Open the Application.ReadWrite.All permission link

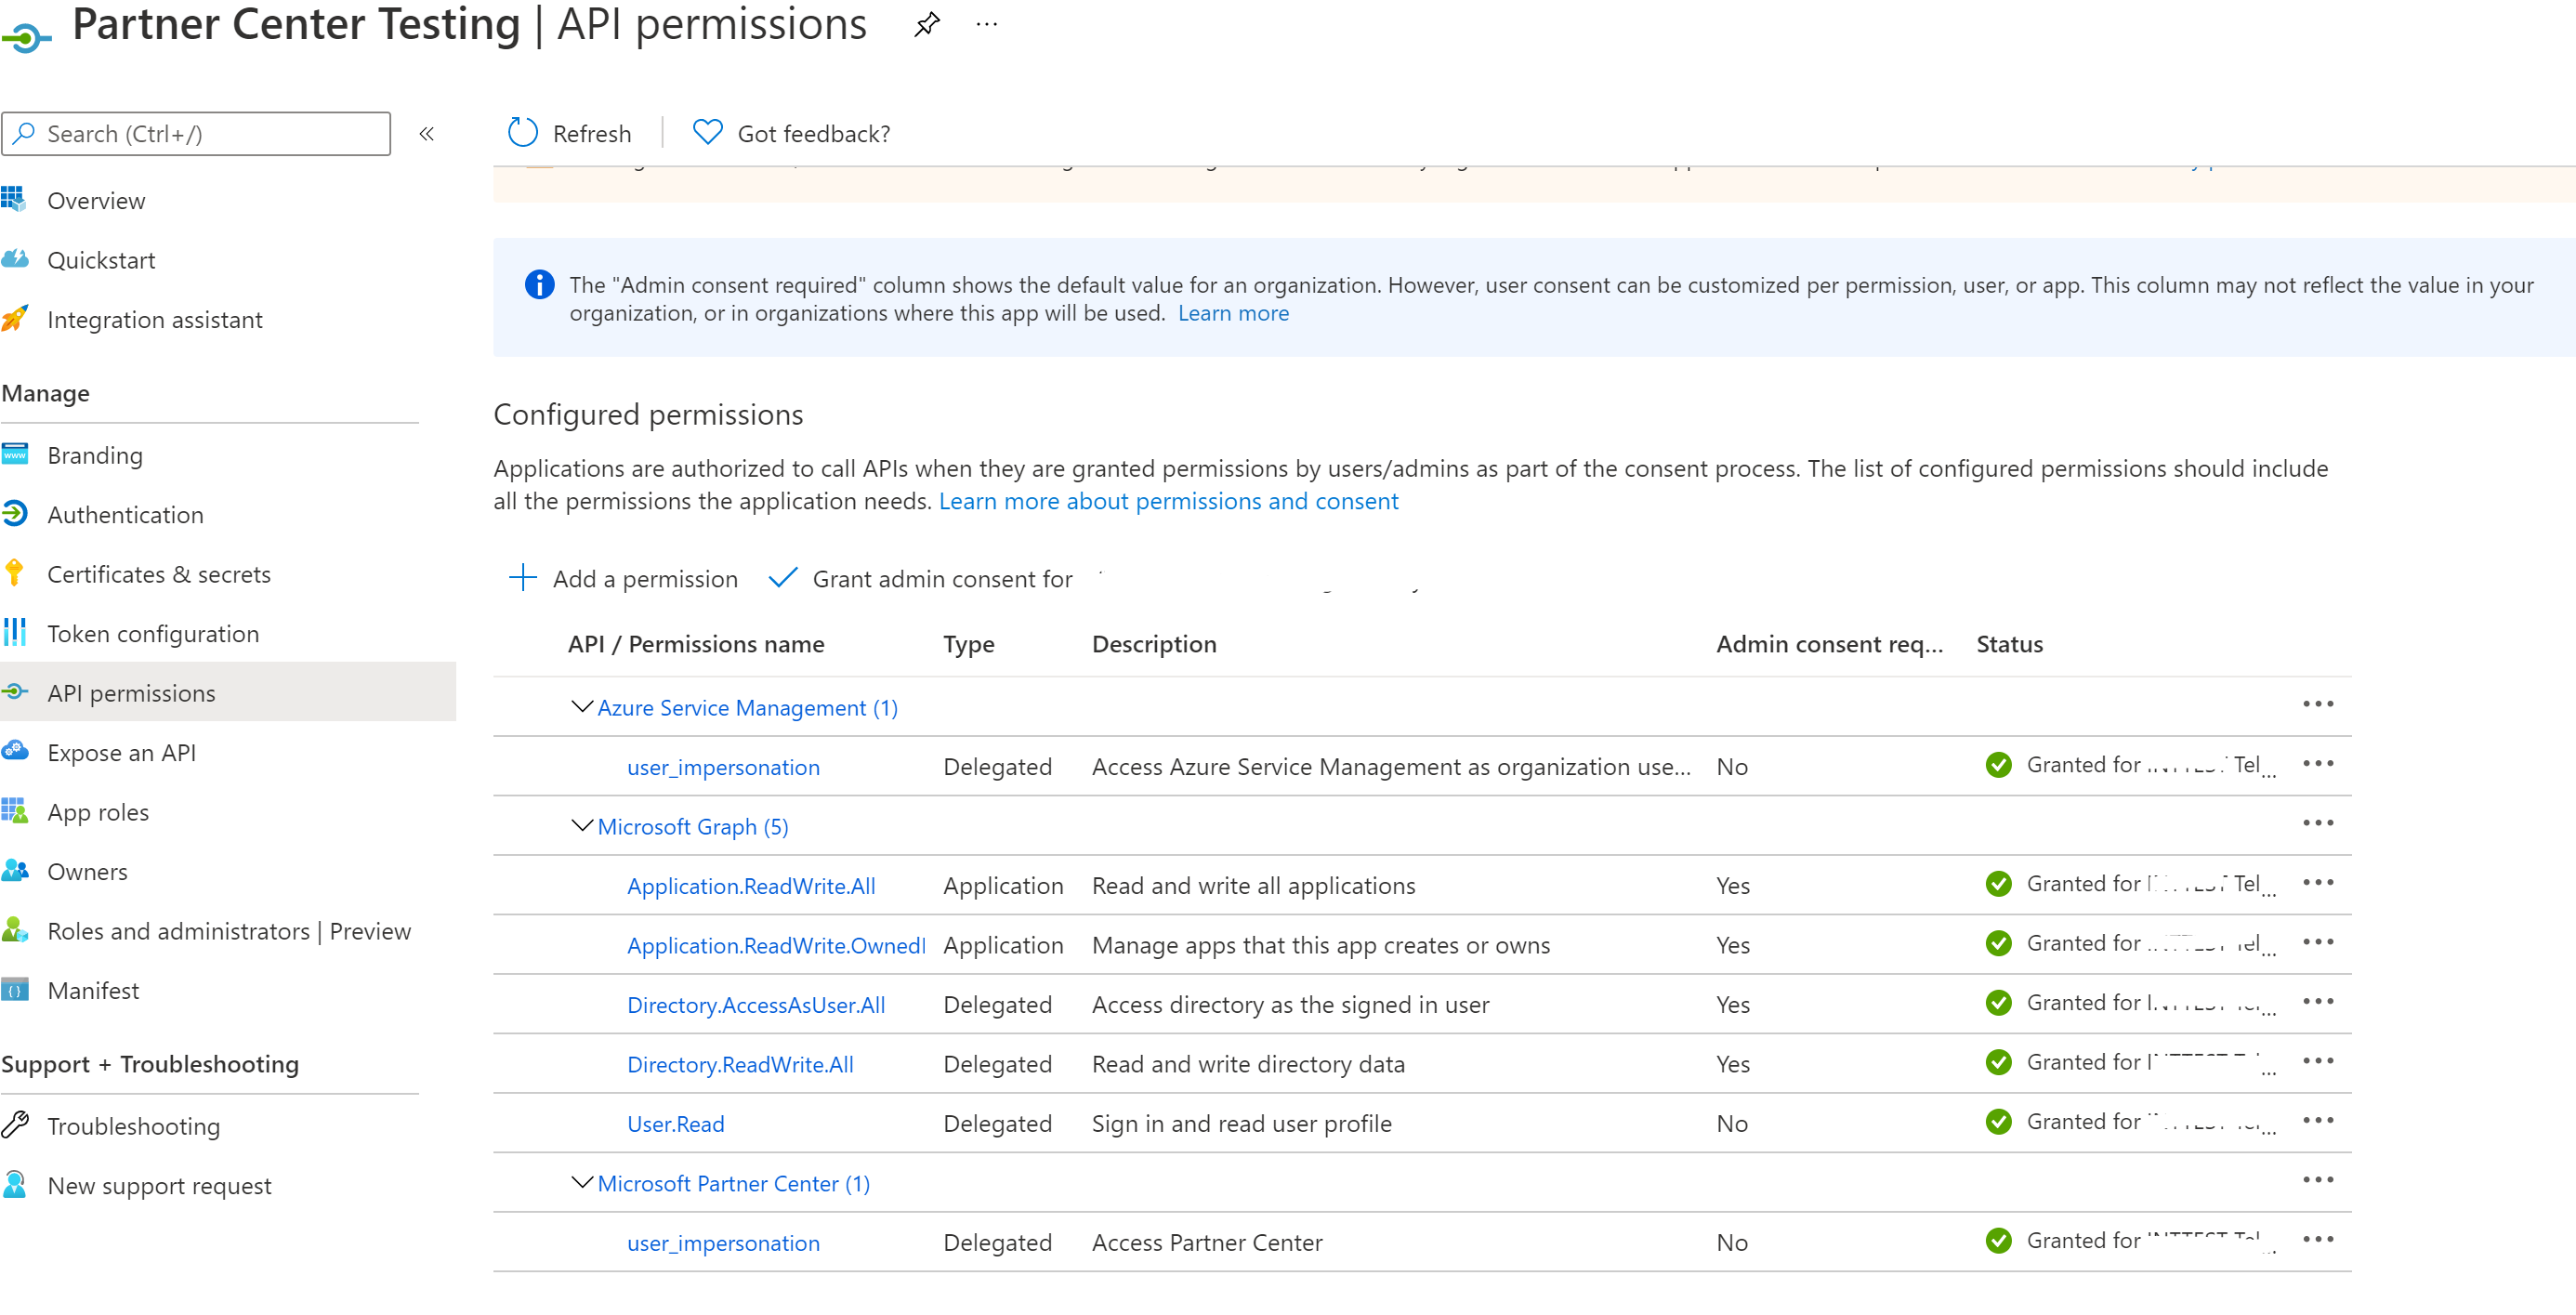coord(751,886)
